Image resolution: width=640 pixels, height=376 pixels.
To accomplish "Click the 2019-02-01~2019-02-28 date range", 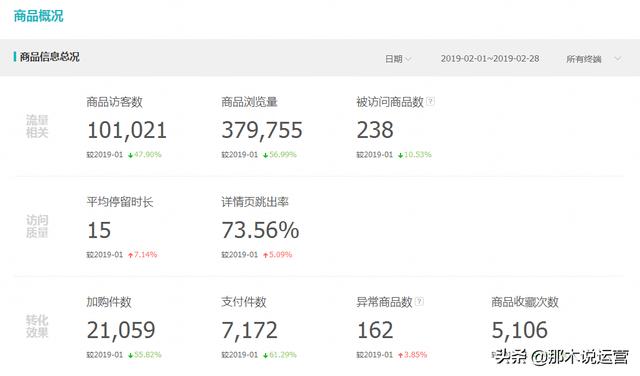I will click(490, 58).
